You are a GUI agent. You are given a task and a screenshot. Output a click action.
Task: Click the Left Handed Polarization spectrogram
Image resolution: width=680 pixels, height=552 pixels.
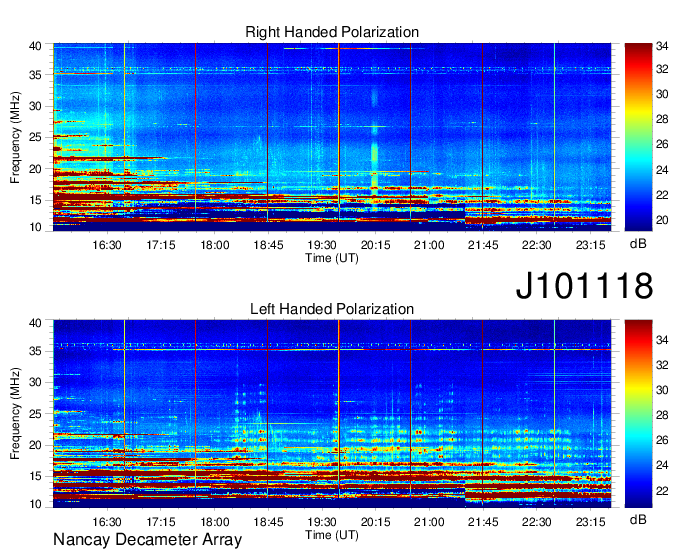[332, 414]
